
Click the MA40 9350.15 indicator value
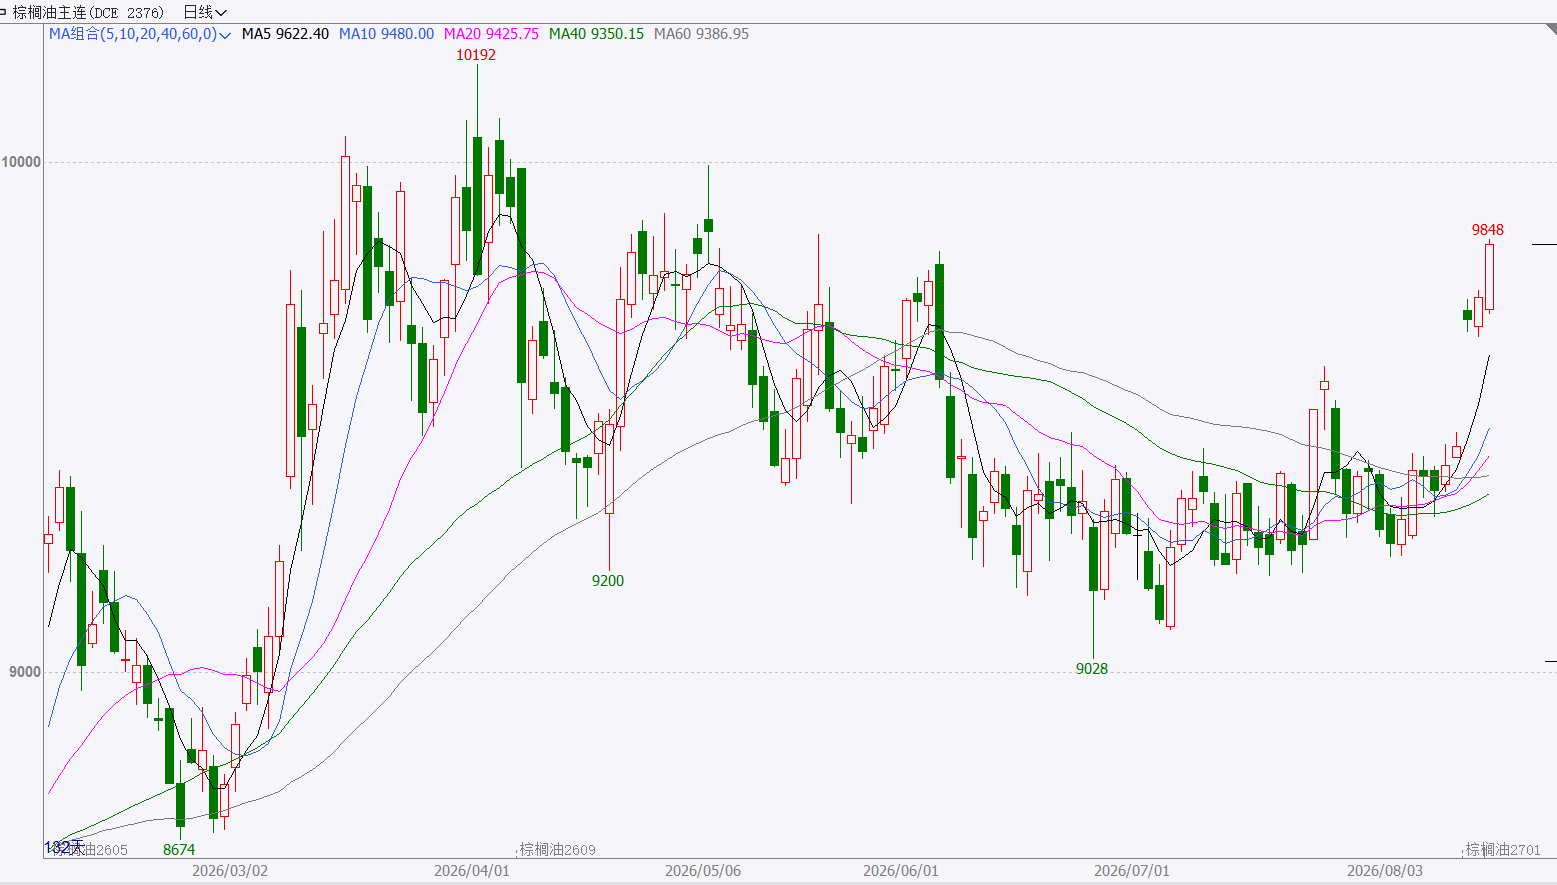pyautogui.click(x=596, y=34)
